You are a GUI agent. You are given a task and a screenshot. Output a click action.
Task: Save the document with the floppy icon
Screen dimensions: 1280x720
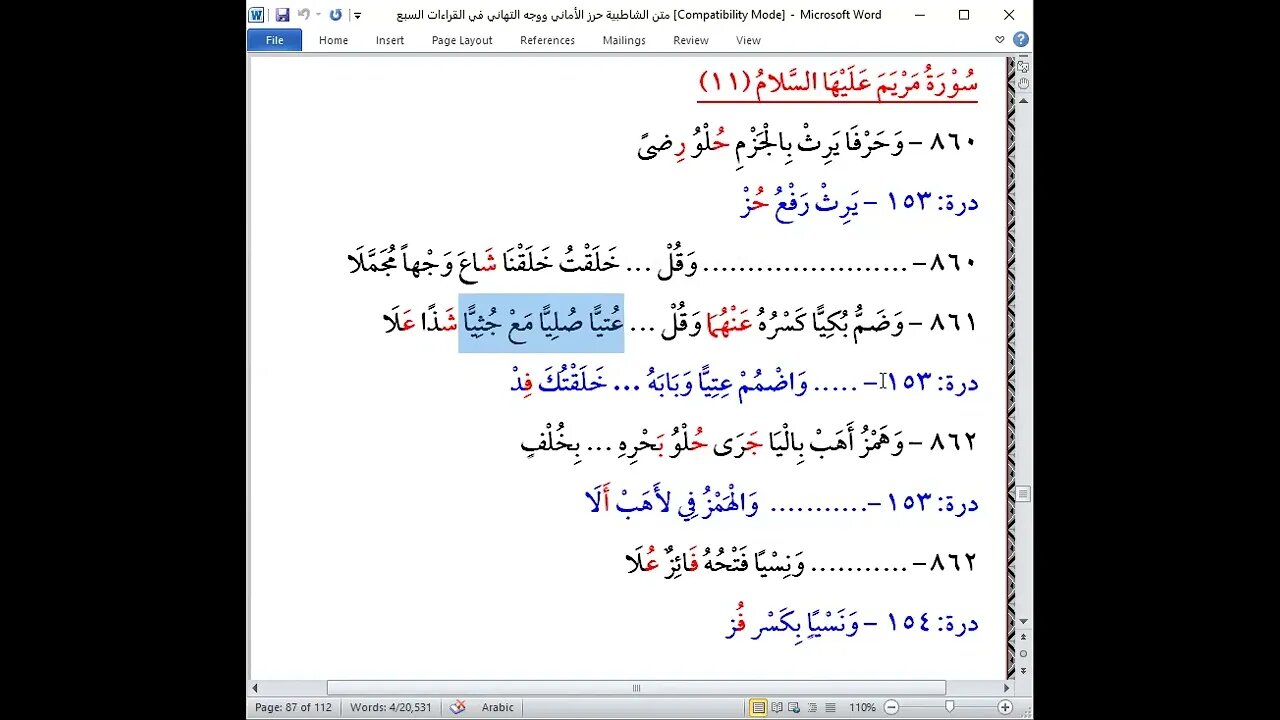coord(282,15)
